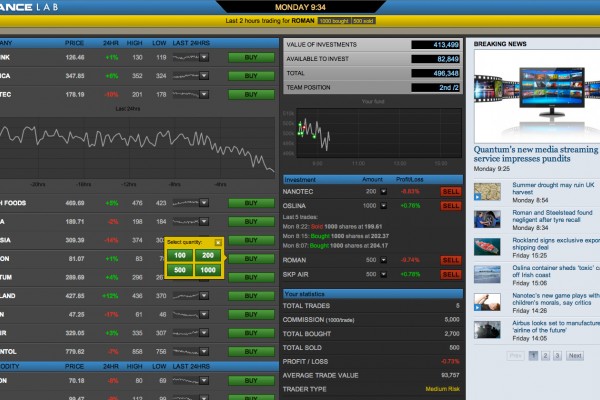Collapse OSLINA trades dropdown arrow
Viewport: 600px width, 400px height.
click(383, 206)
